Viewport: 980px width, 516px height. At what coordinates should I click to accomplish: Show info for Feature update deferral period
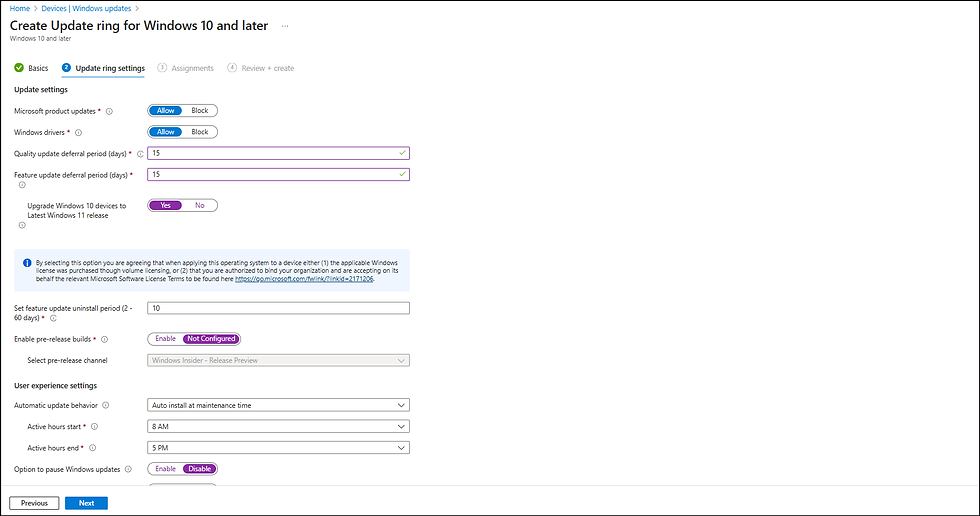pos(22,185)
